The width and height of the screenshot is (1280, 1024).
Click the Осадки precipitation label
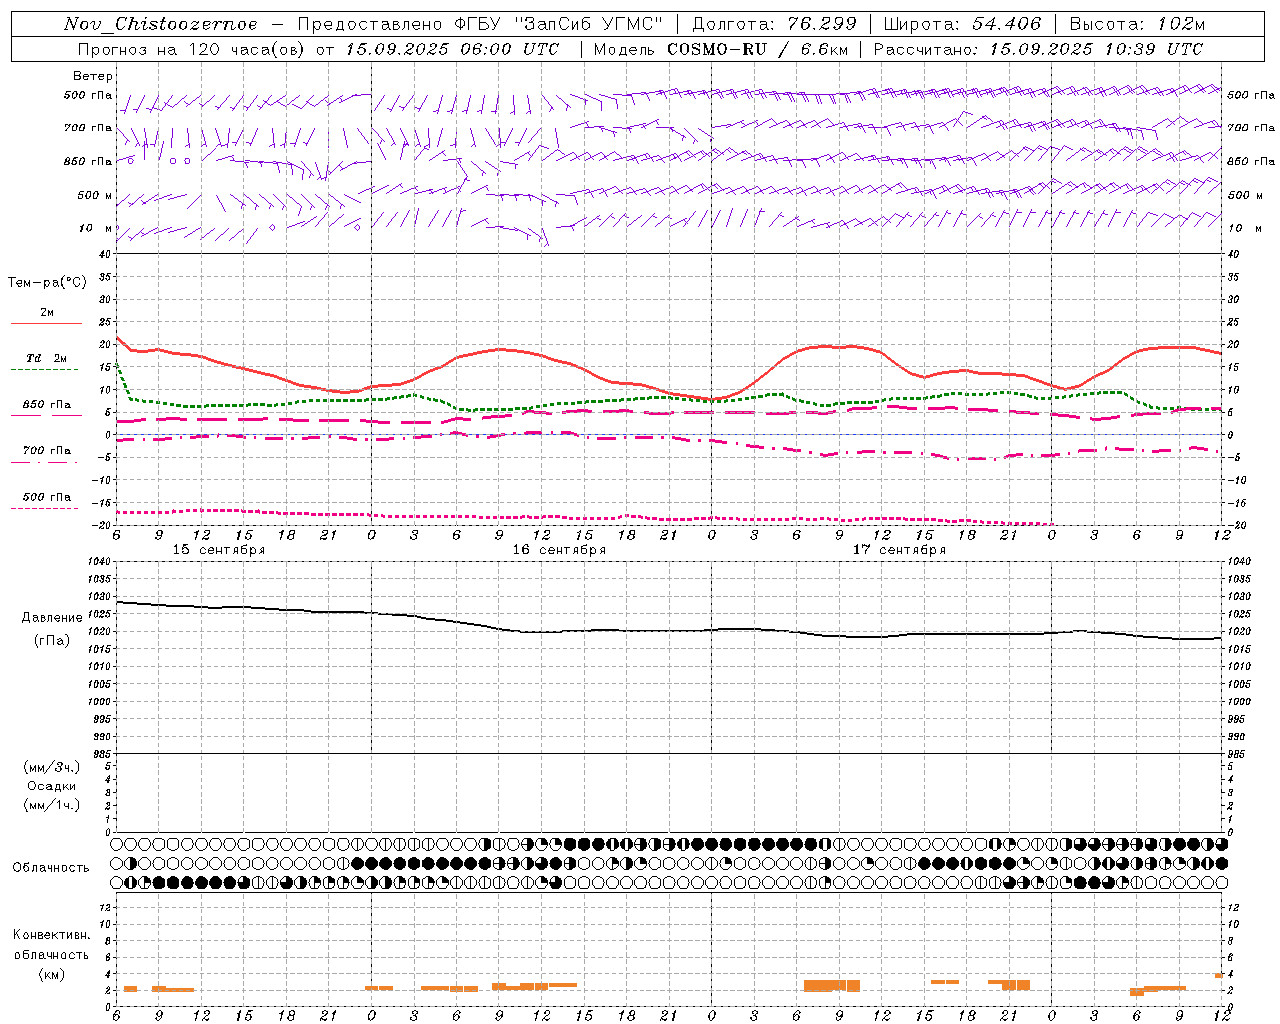click(x=52, y=786)
